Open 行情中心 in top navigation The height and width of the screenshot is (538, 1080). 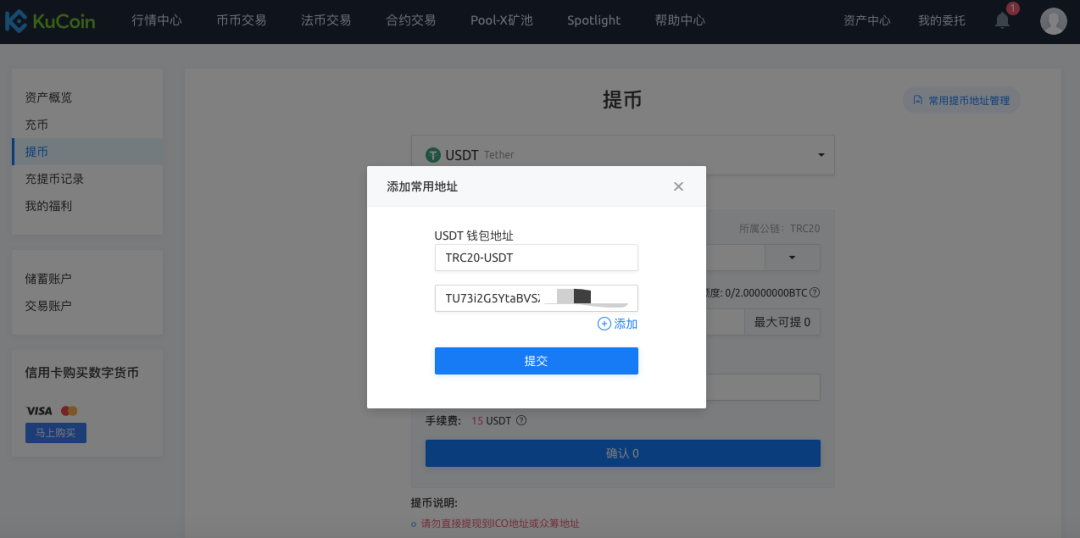[x=157, y=21]
